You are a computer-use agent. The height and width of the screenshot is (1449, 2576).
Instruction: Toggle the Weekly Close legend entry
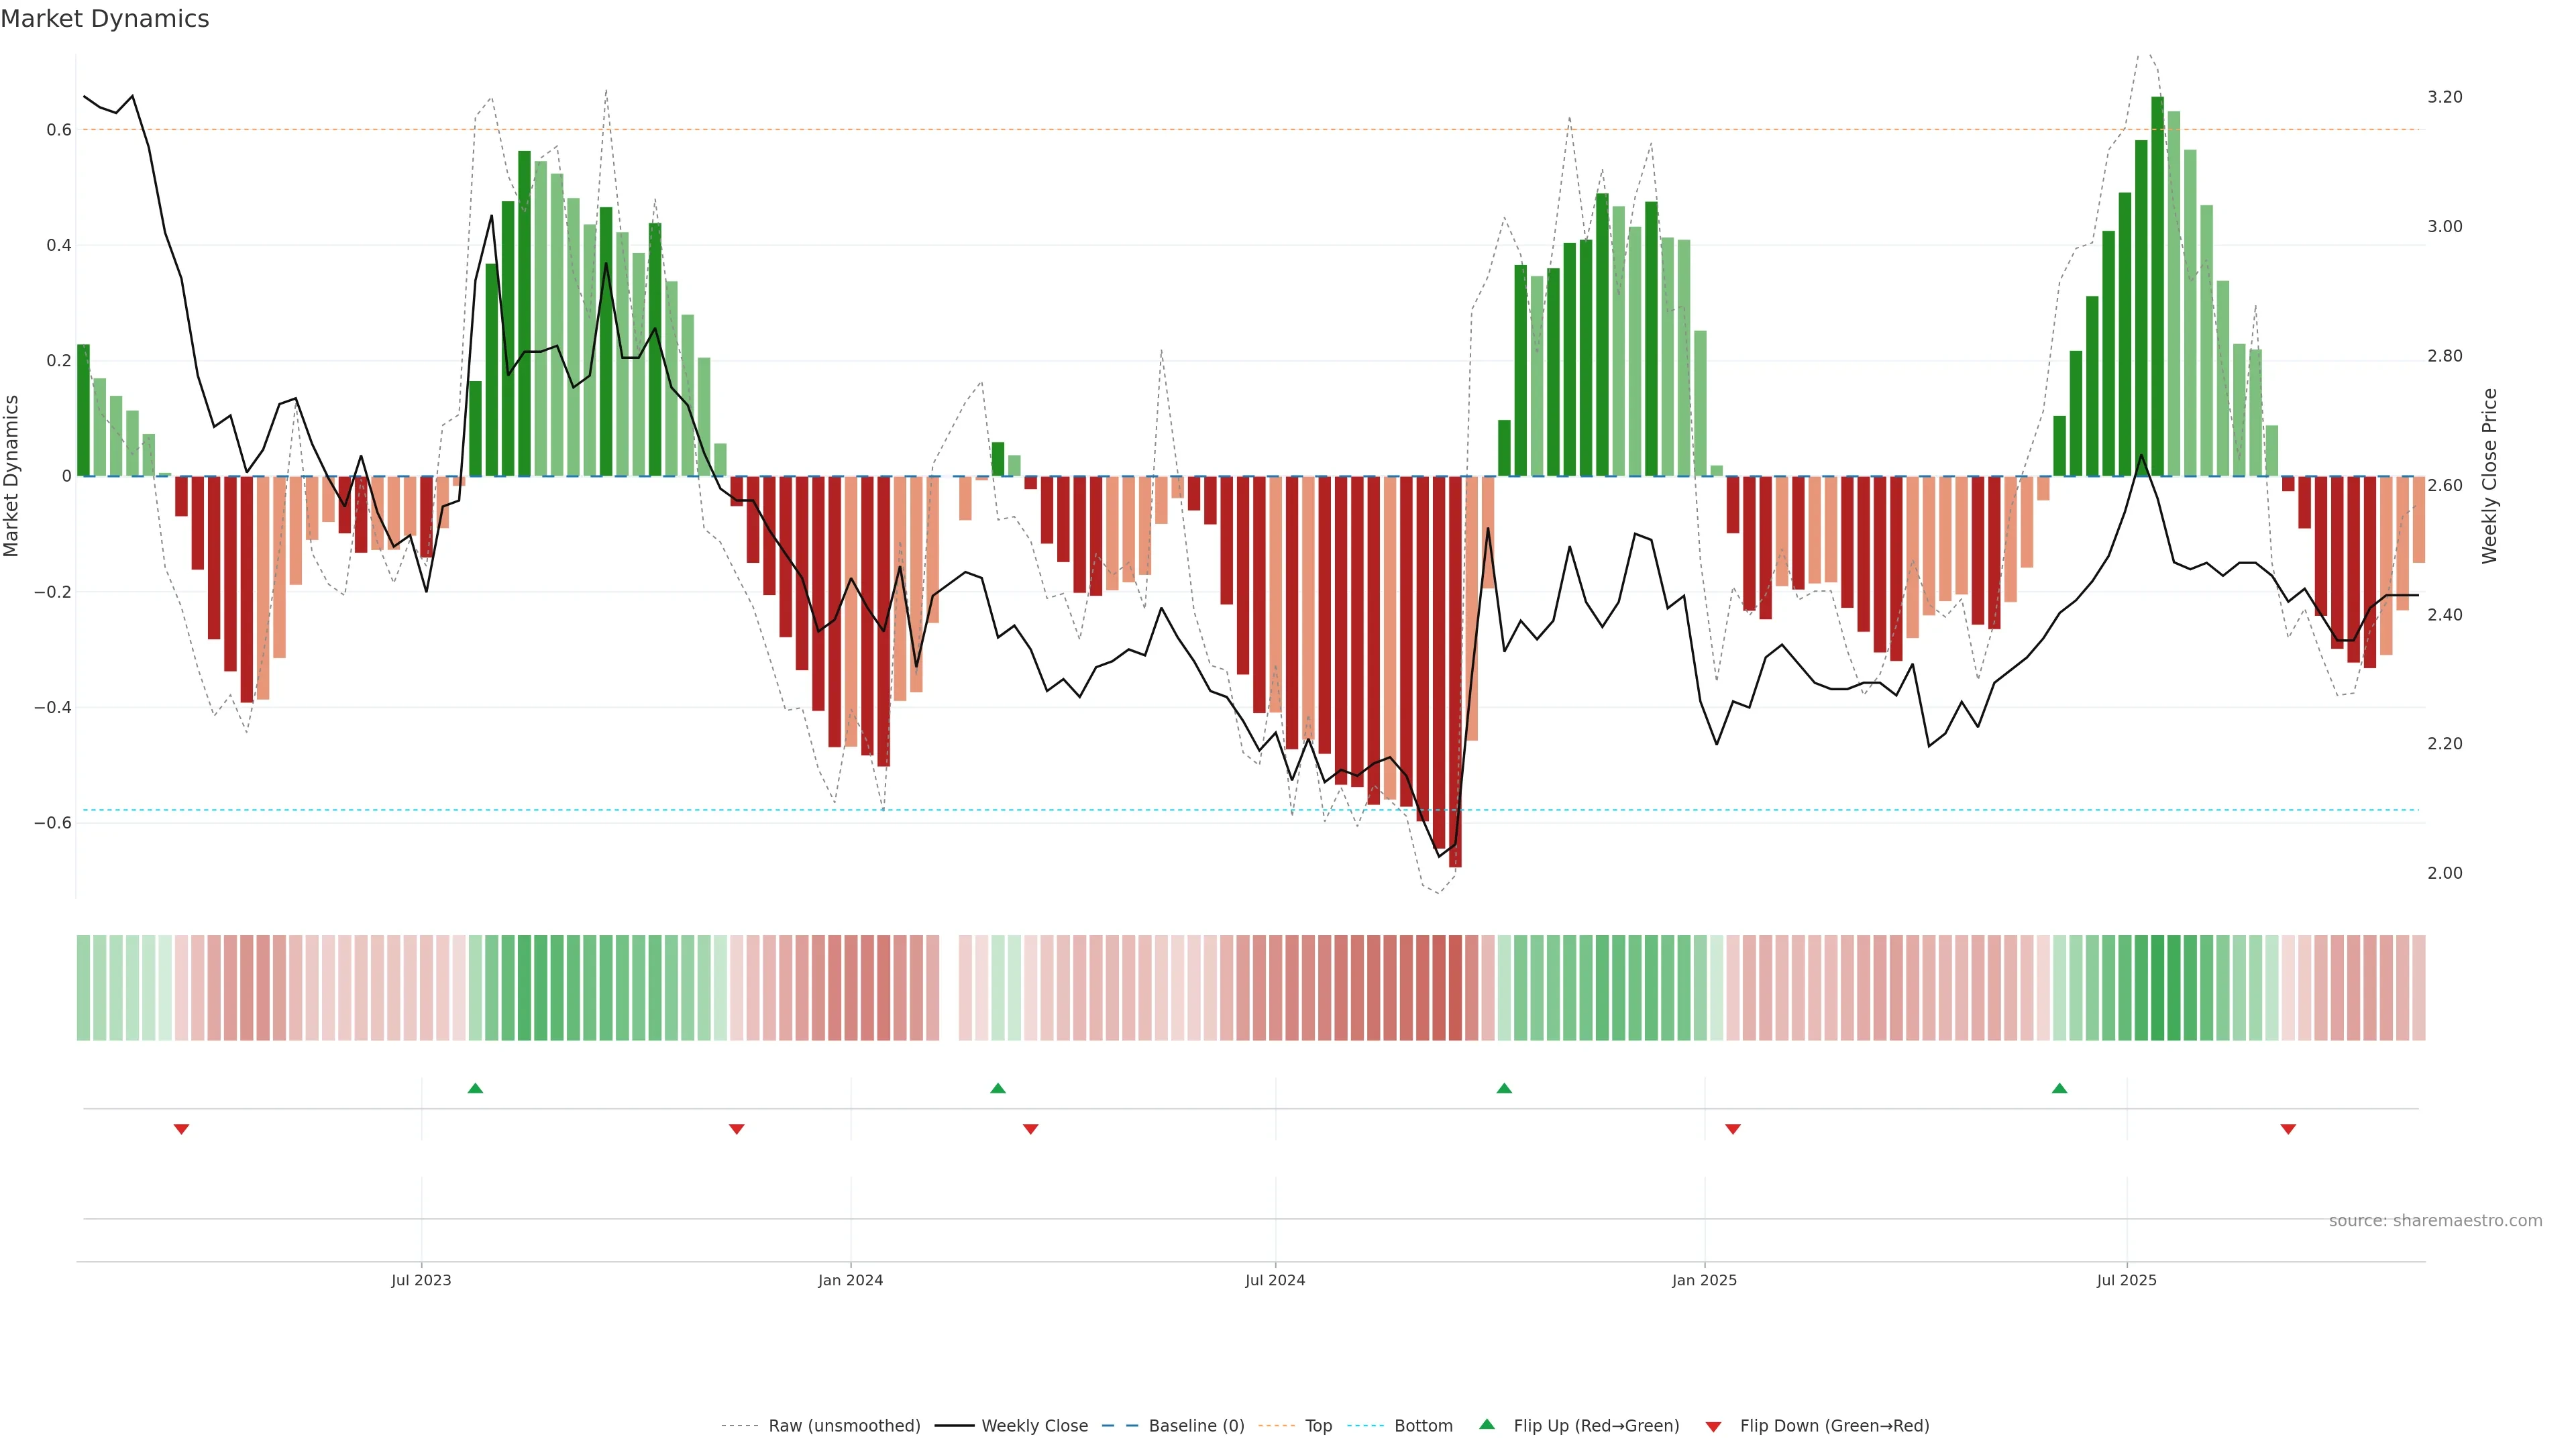[1034, 1425]
